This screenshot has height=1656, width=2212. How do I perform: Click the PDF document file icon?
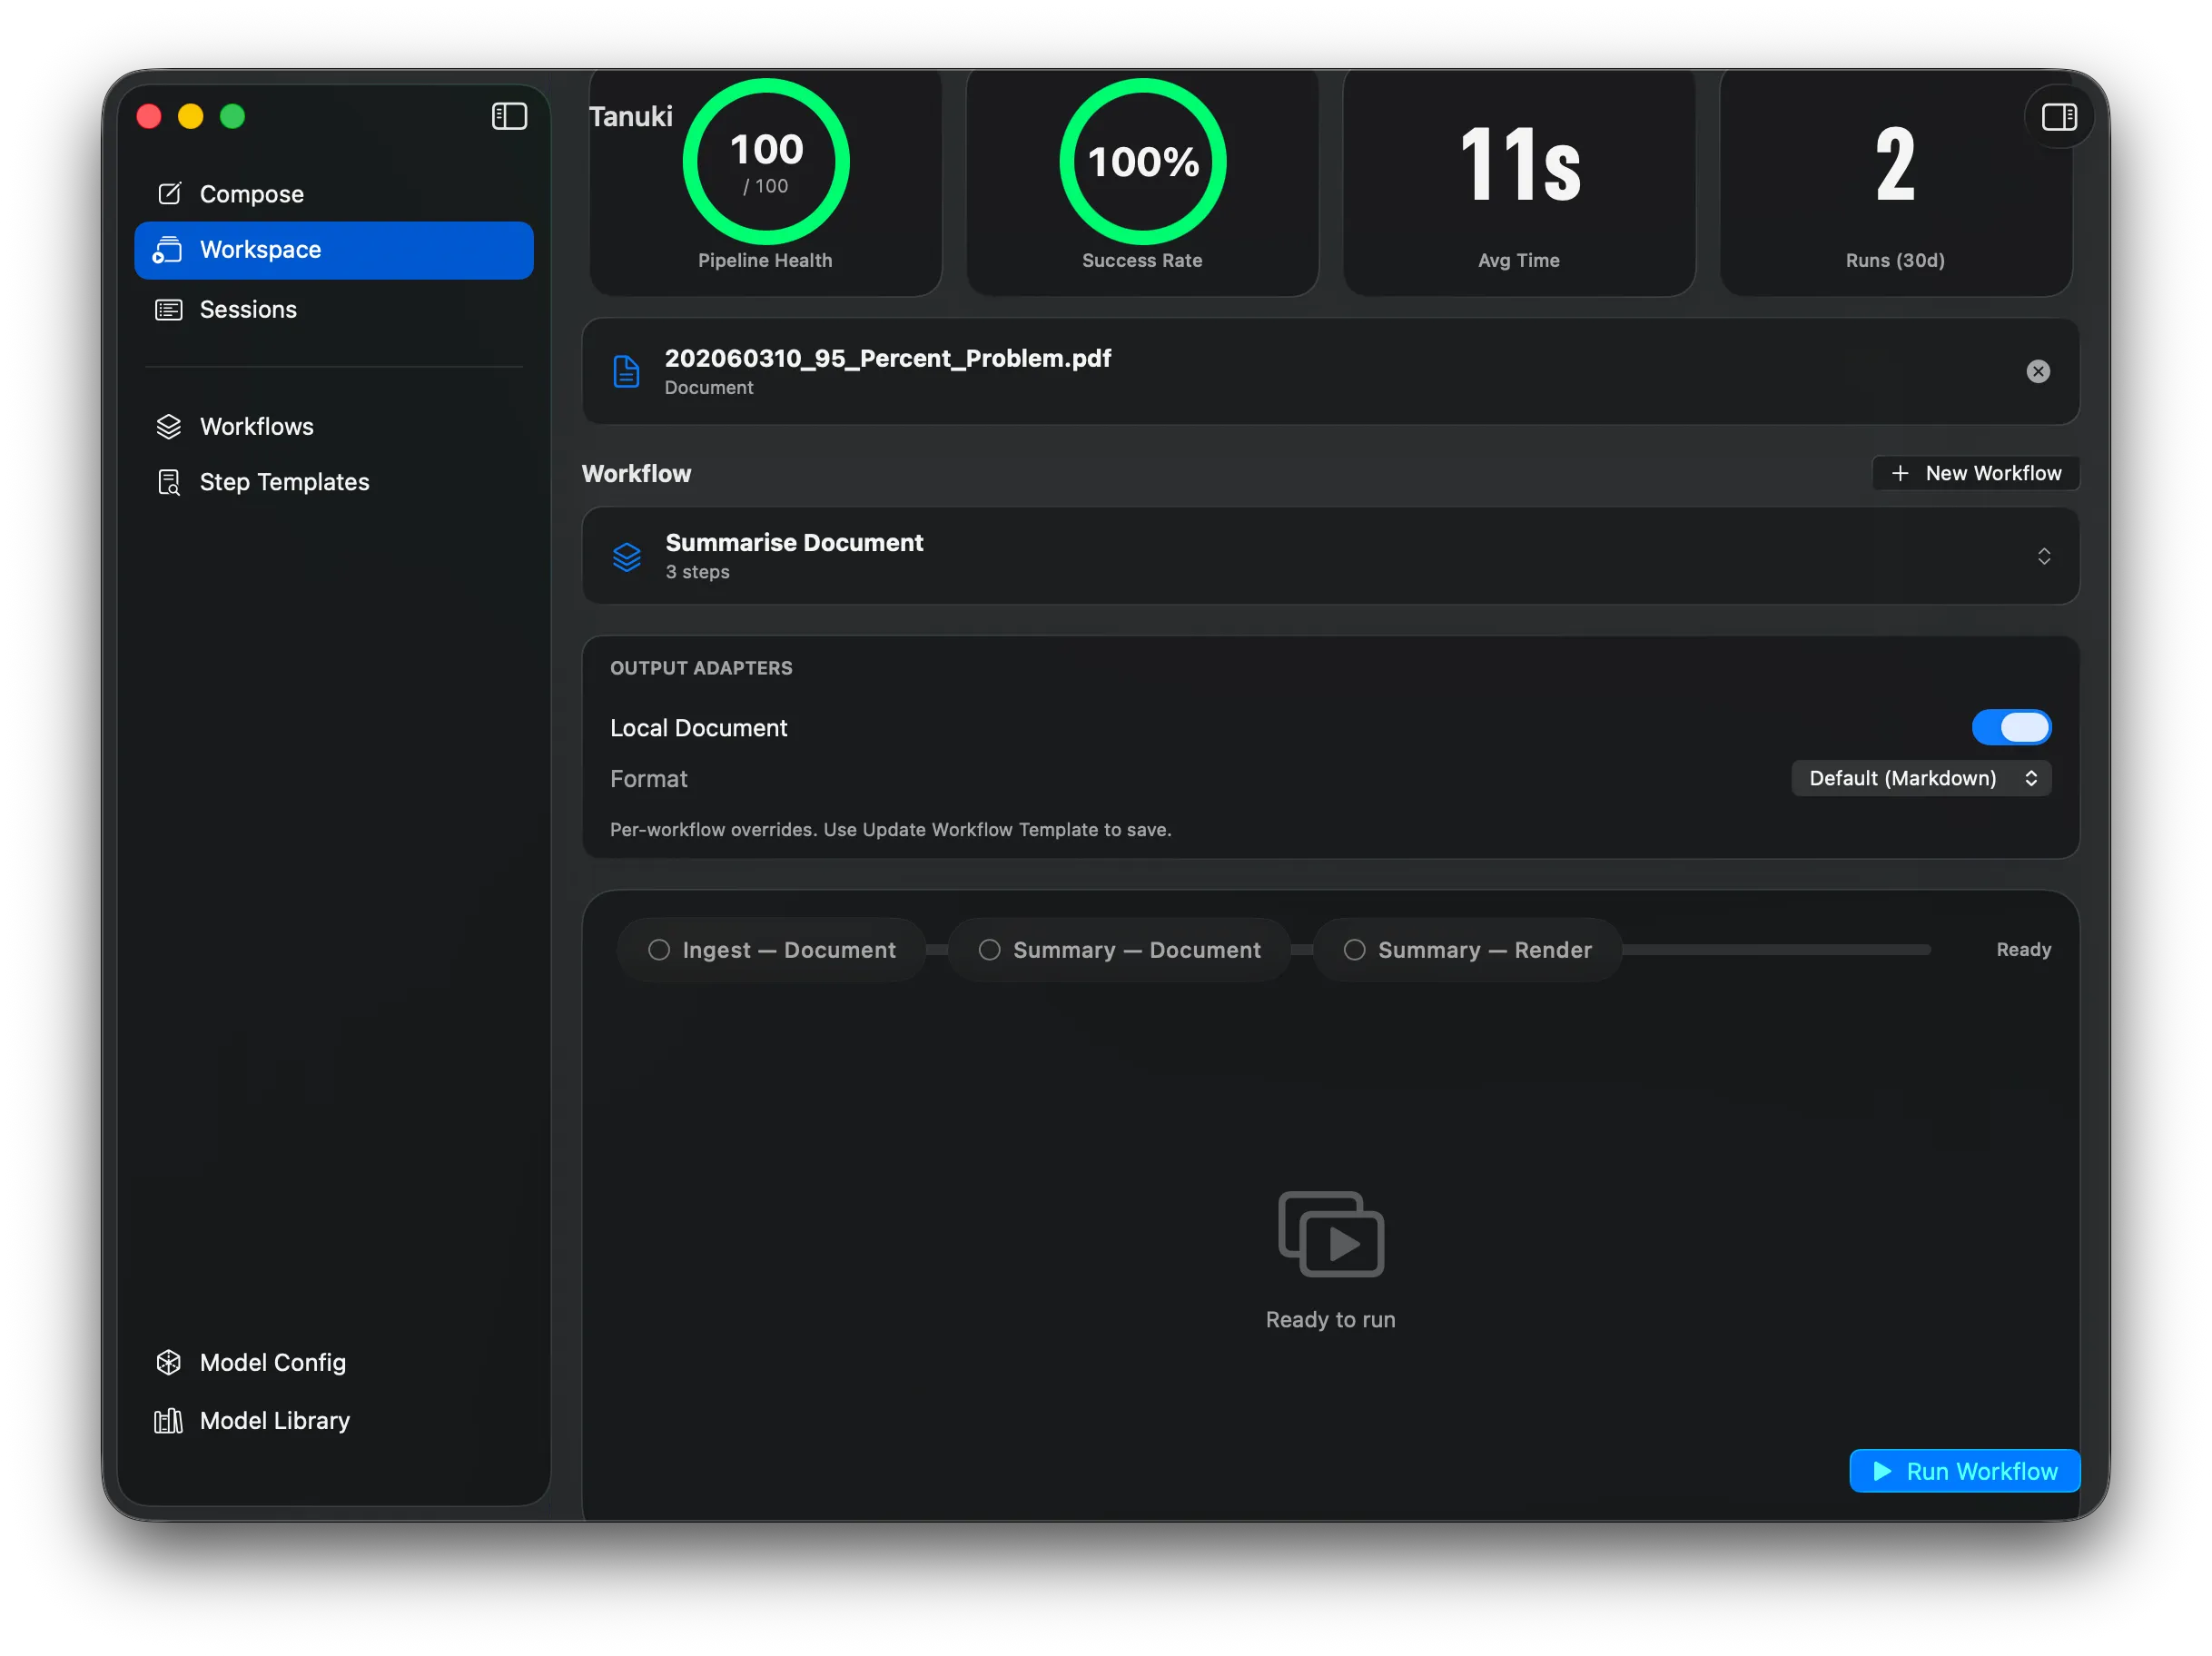[x=626, y=371]
